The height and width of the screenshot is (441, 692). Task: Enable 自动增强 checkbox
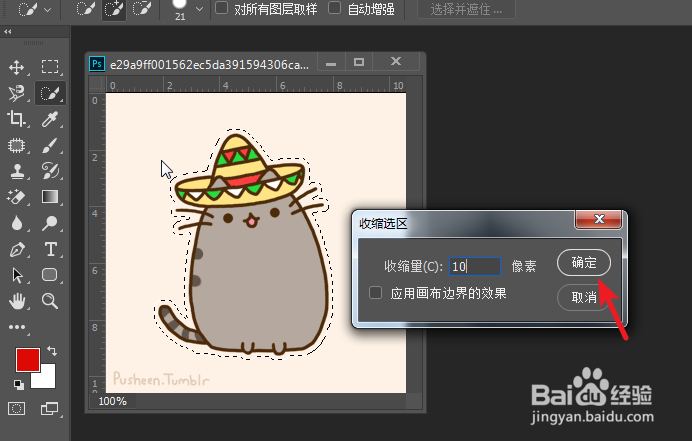click(x=335, y=8)
